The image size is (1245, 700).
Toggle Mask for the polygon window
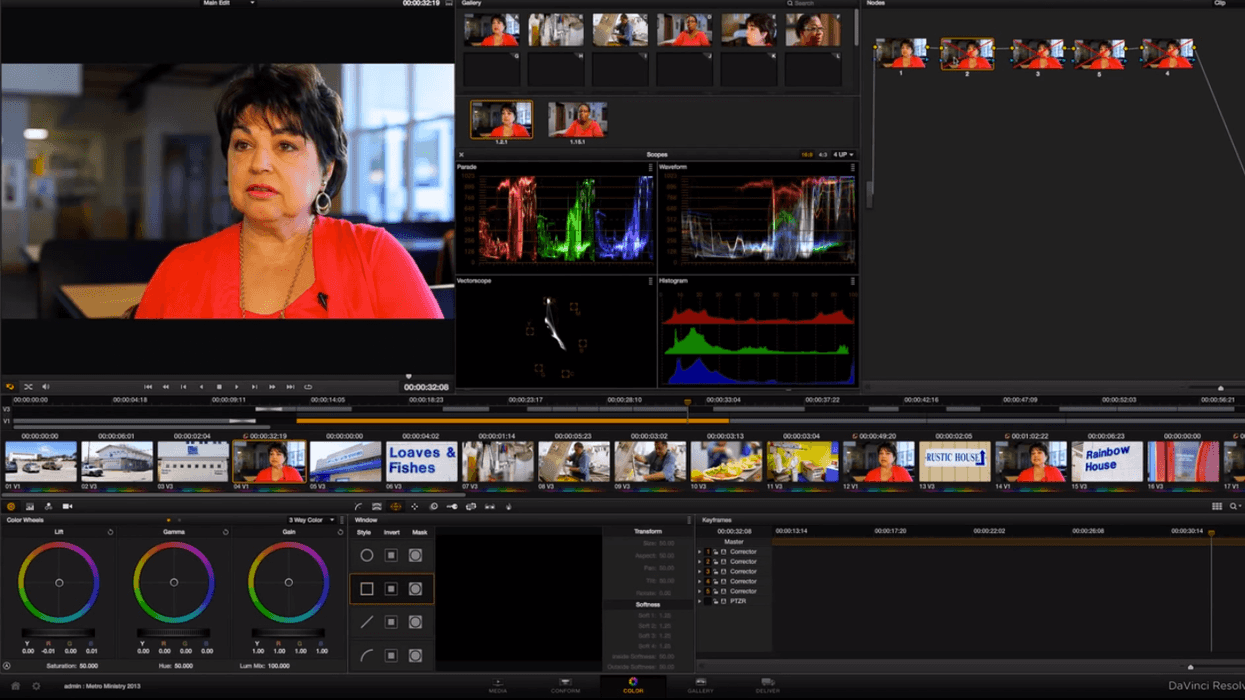(x=415, y=622)
